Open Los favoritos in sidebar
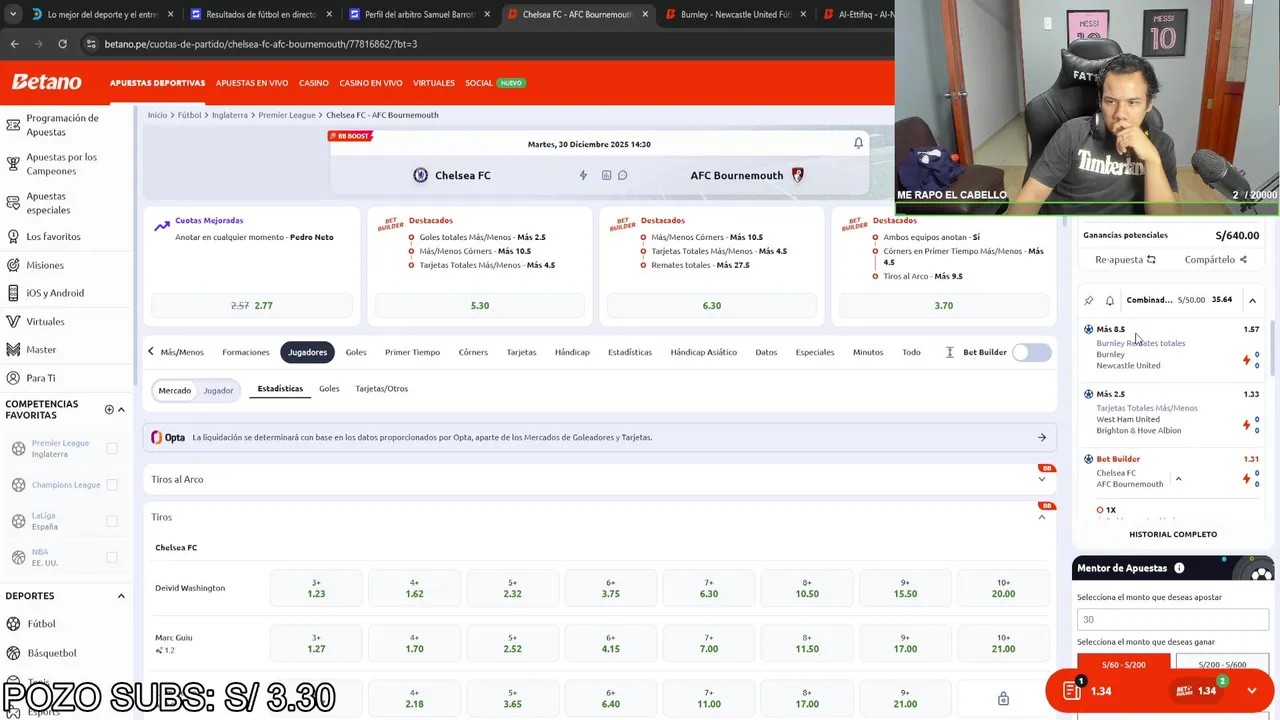The height and width of the screenshot is (720, 1280). coord(53,237)
